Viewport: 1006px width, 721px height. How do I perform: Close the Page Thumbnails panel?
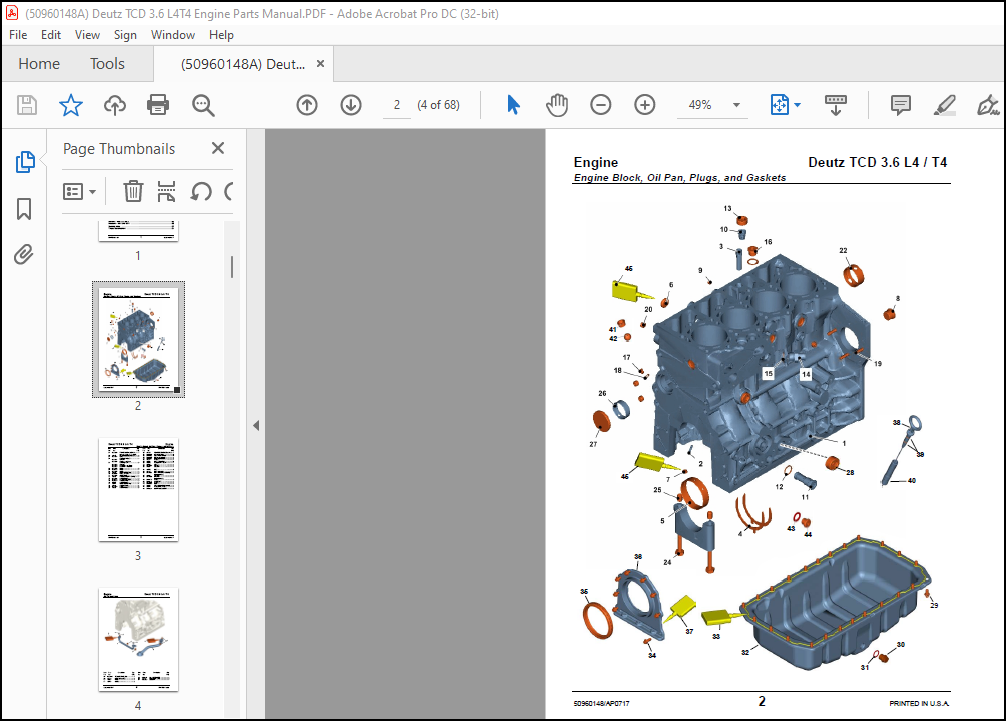218,148
